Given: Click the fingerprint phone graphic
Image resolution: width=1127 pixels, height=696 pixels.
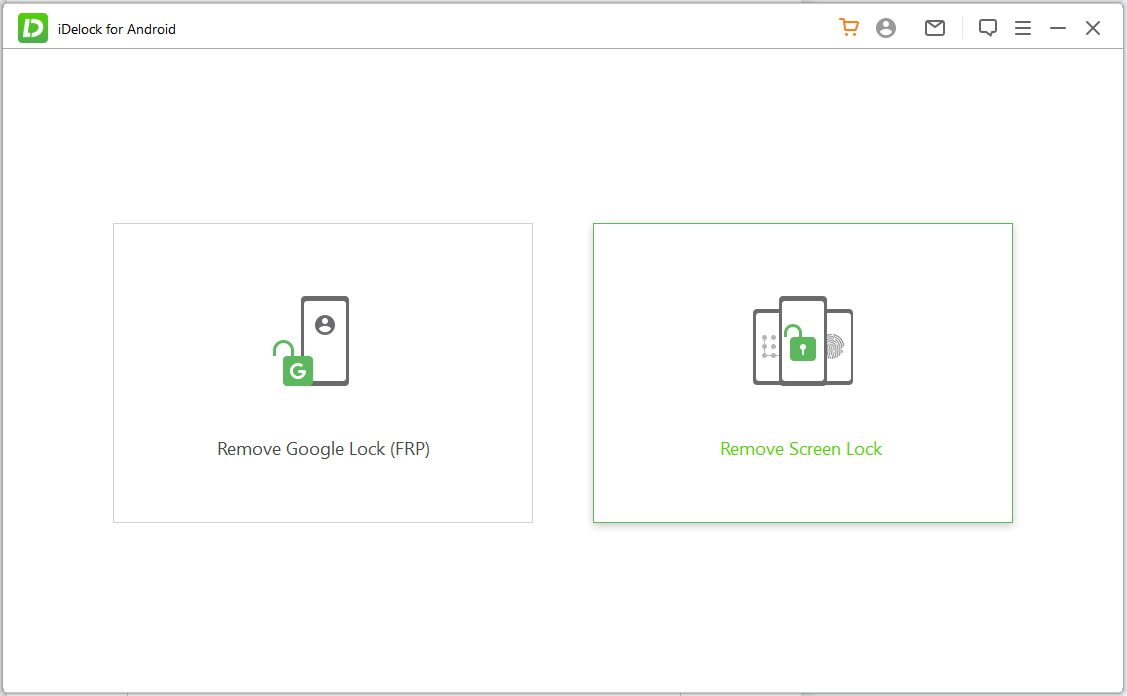Looking at the screenshot, I should [838, 346].
